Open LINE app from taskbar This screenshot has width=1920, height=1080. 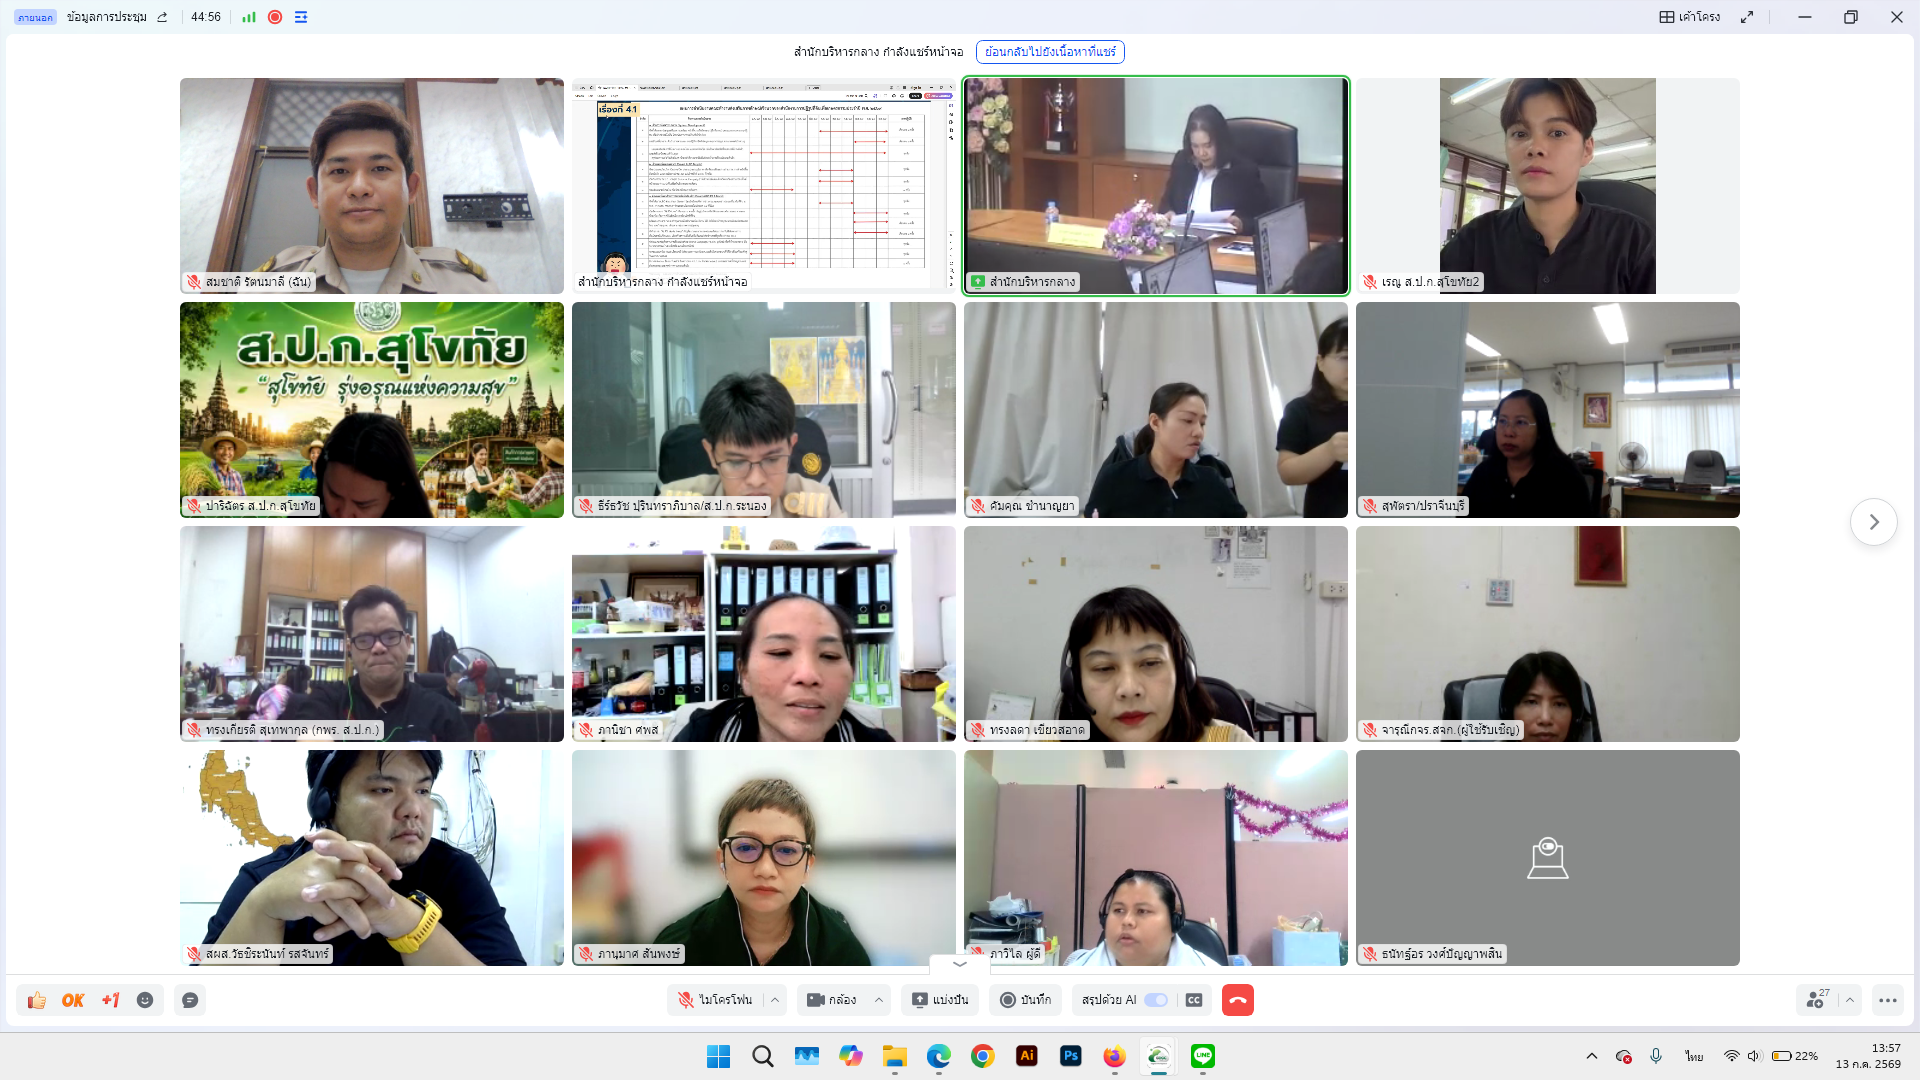tap(1203, 1056)
